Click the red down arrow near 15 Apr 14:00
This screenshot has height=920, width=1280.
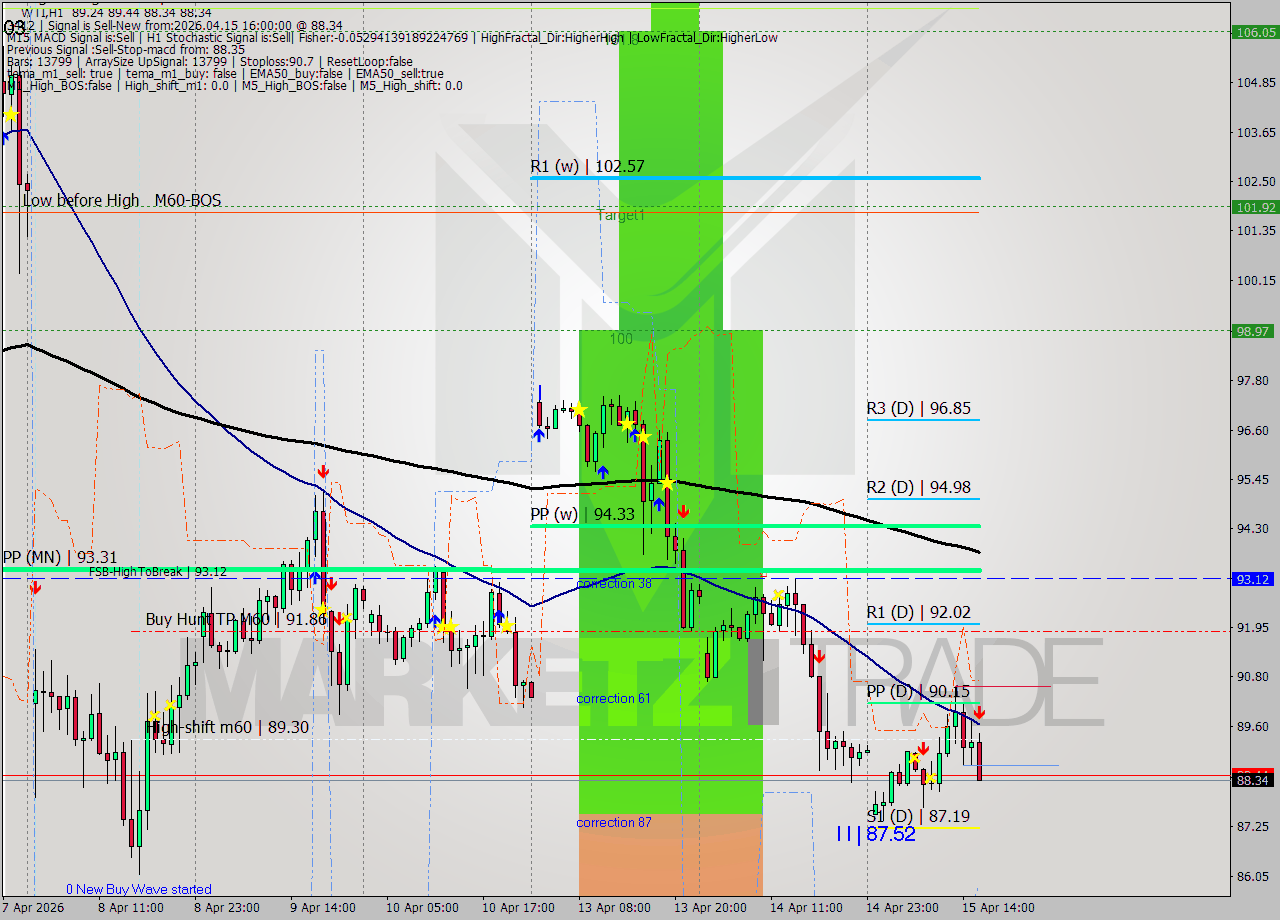tap(980, 715)
